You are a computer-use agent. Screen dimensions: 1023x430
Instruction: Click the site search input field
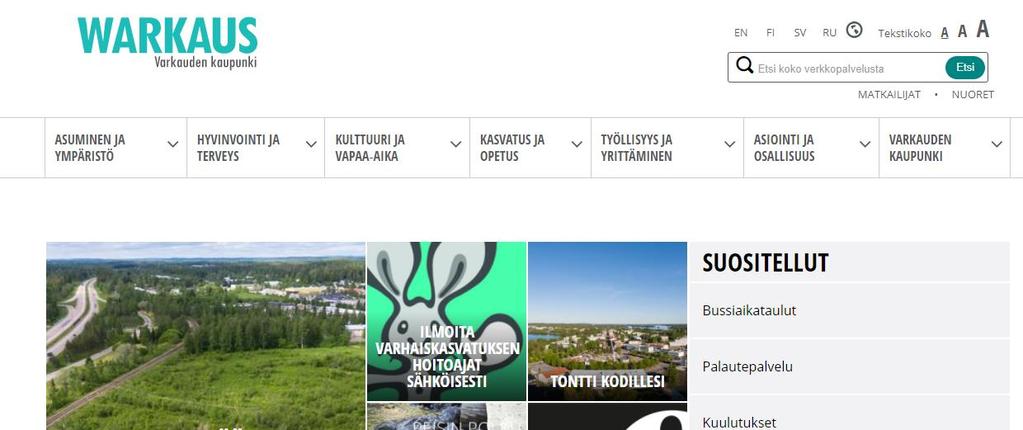pos(849,68)
